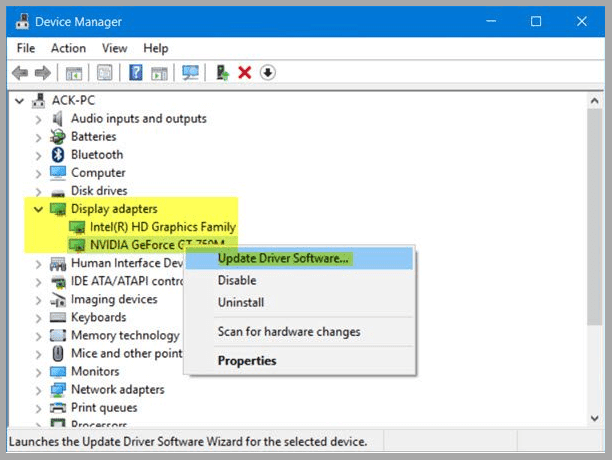
Task: Expand the Batteries category
Action: tap(38, 137)
